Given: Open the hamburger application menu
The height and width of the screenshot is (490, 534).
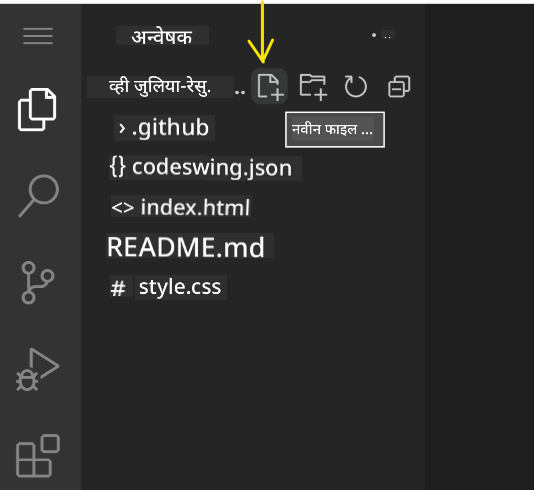Looking at the screenshot, I should click(x=38, y=36).
